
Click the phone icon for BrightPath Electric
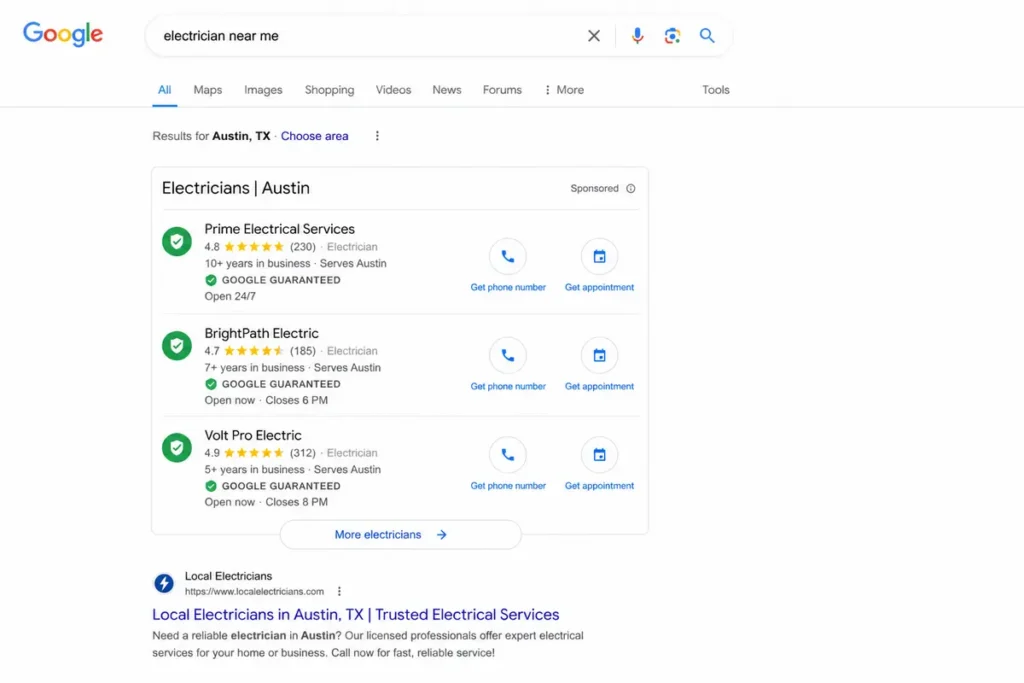[x=507, y=356]
